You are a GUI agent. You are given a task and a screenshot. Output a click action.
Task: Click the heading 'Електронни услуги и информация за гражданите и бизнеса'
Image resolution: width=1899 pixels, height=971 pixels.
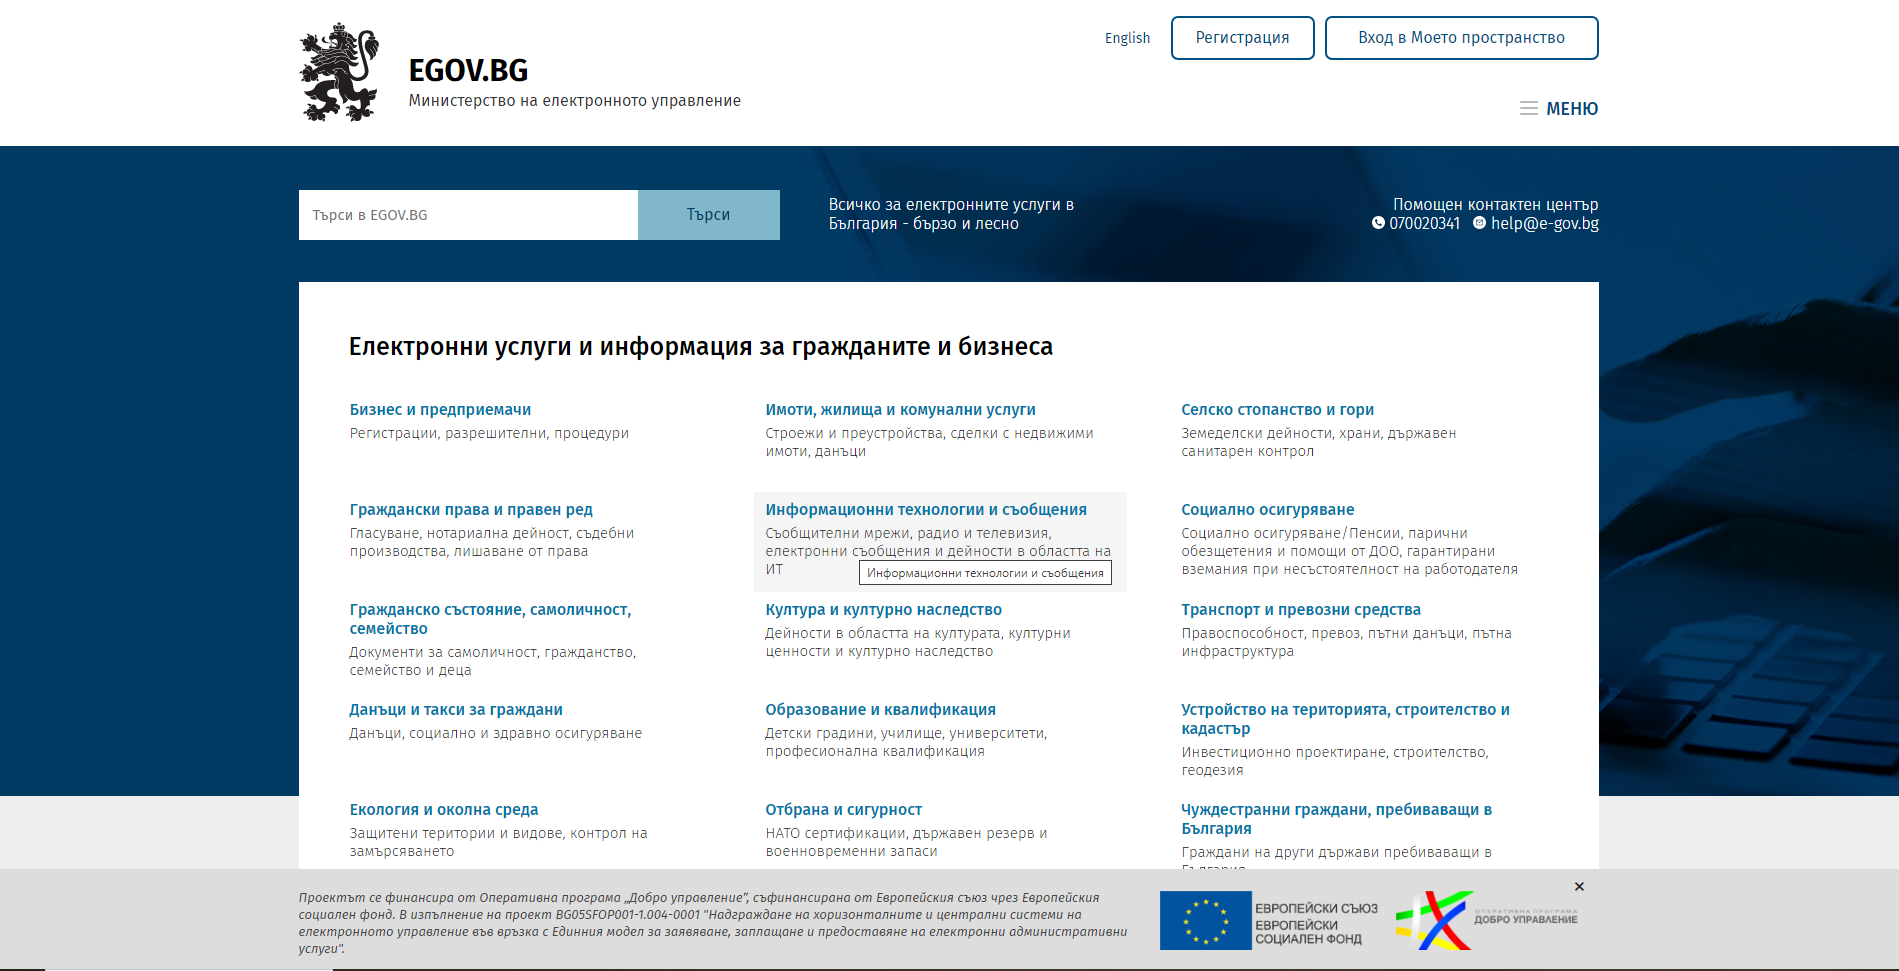(x=701, y=346)
